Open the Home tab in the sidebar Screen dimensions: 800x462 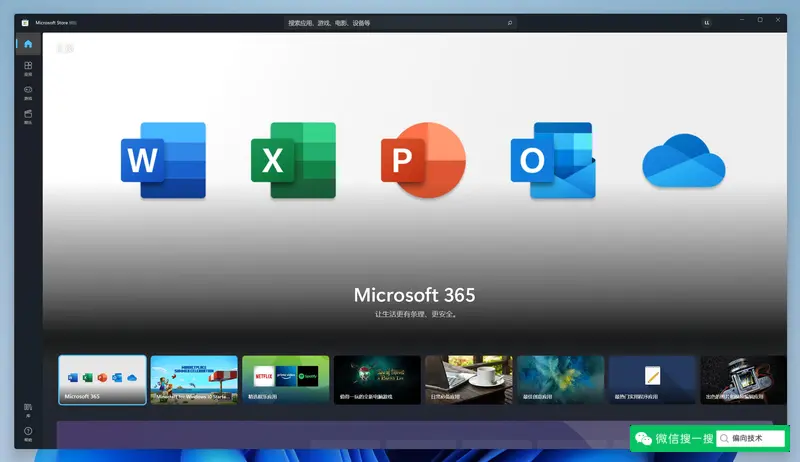point(28,44)
